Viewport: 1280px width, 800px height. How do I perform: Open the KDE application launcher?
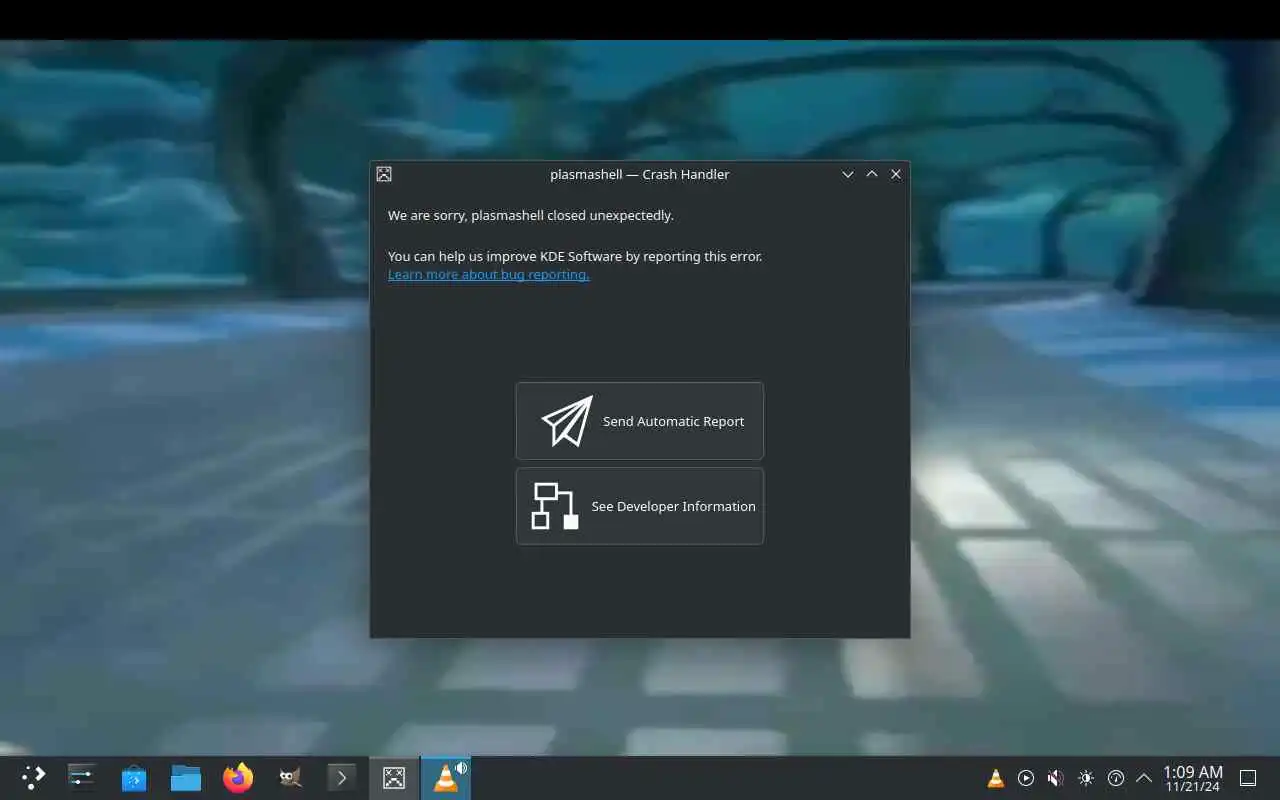click(33, 777)
